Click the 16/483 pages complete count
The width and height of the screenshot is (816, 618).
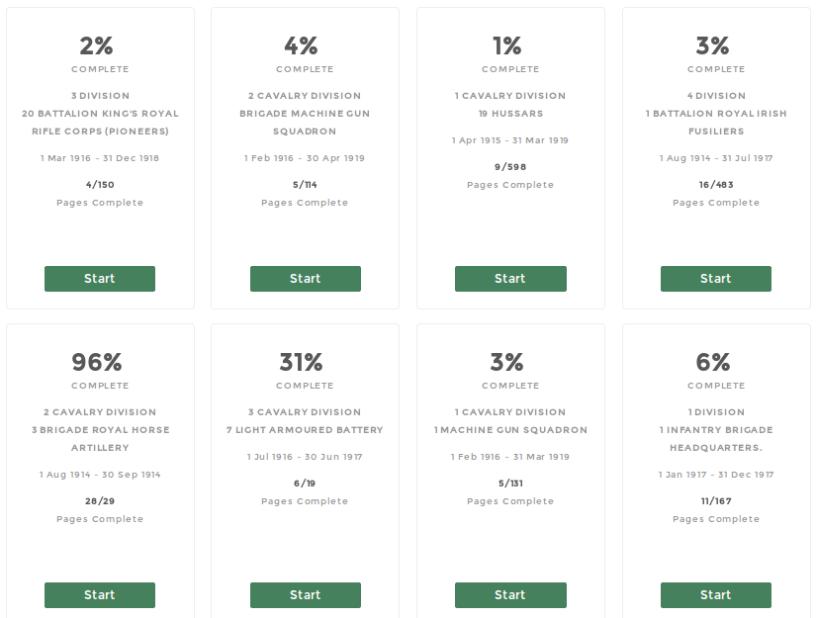716,184
